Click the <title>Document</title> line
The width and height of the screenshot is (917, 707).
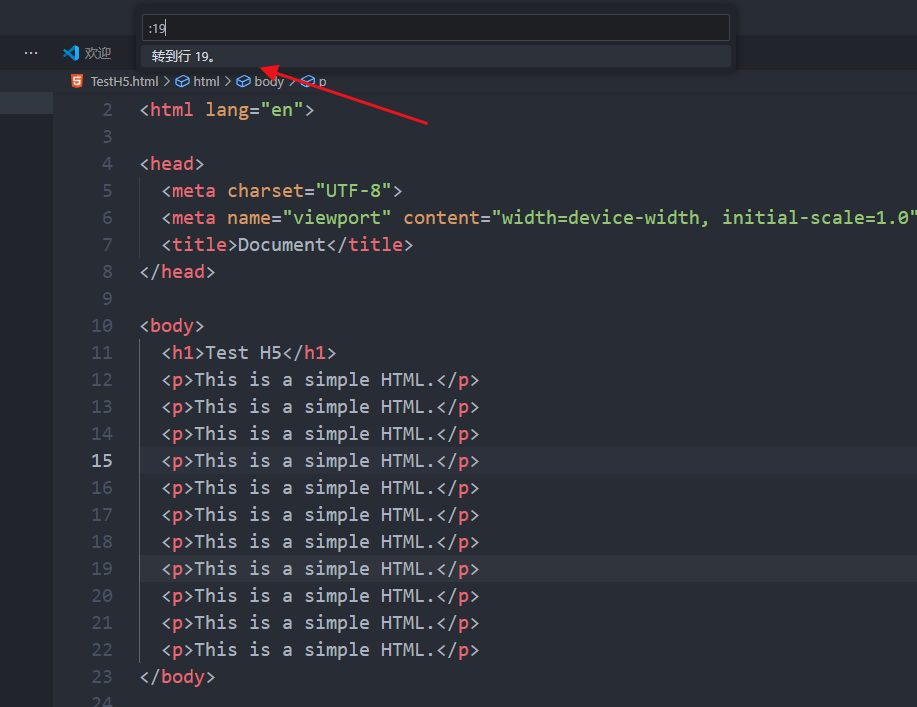point(287,244)
